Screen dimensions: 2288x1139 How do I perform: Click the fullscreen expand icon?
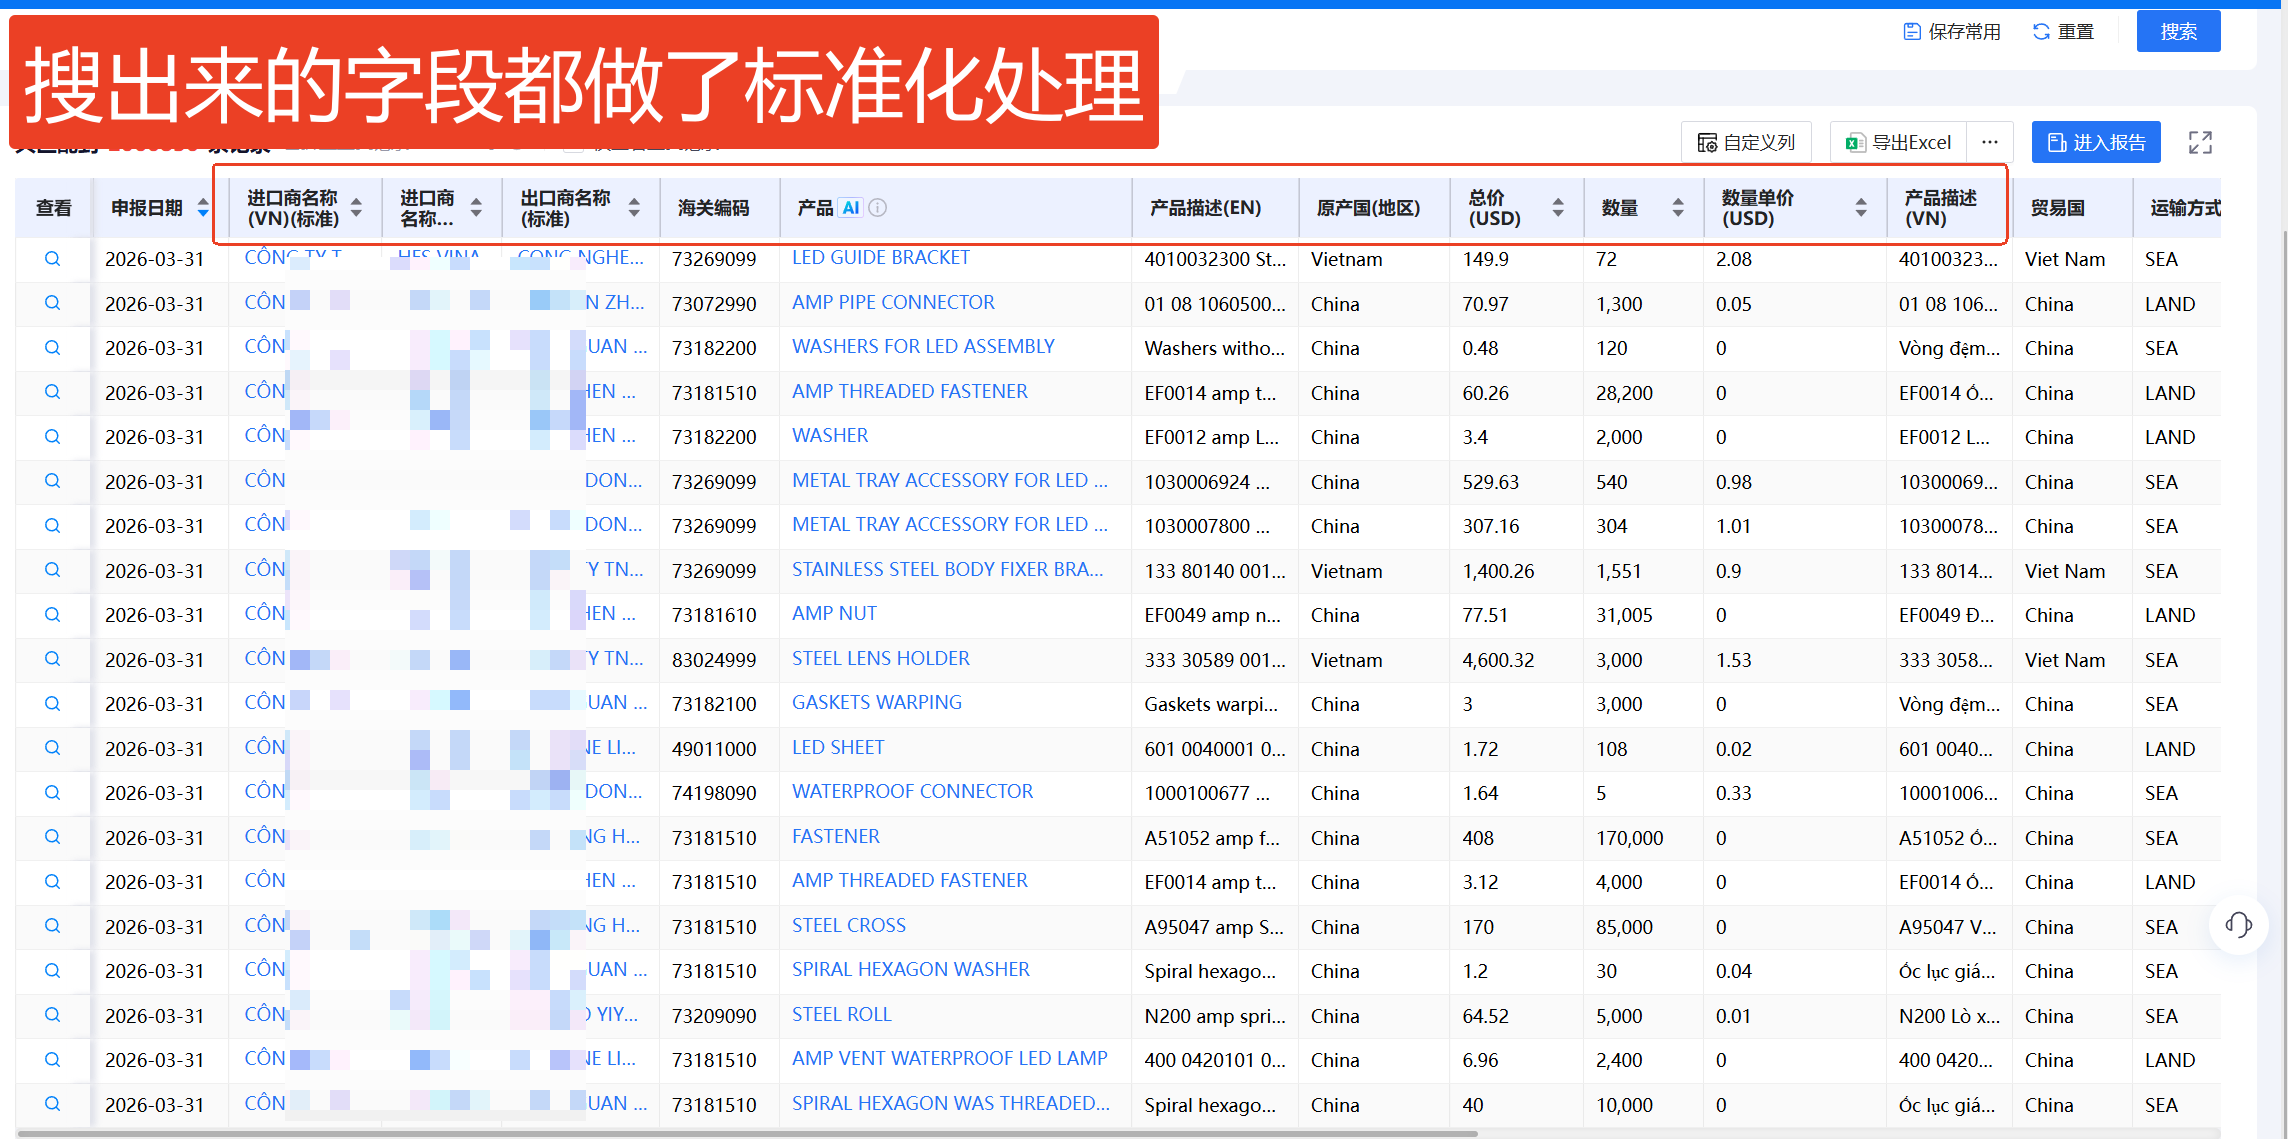click(2199, 143)
